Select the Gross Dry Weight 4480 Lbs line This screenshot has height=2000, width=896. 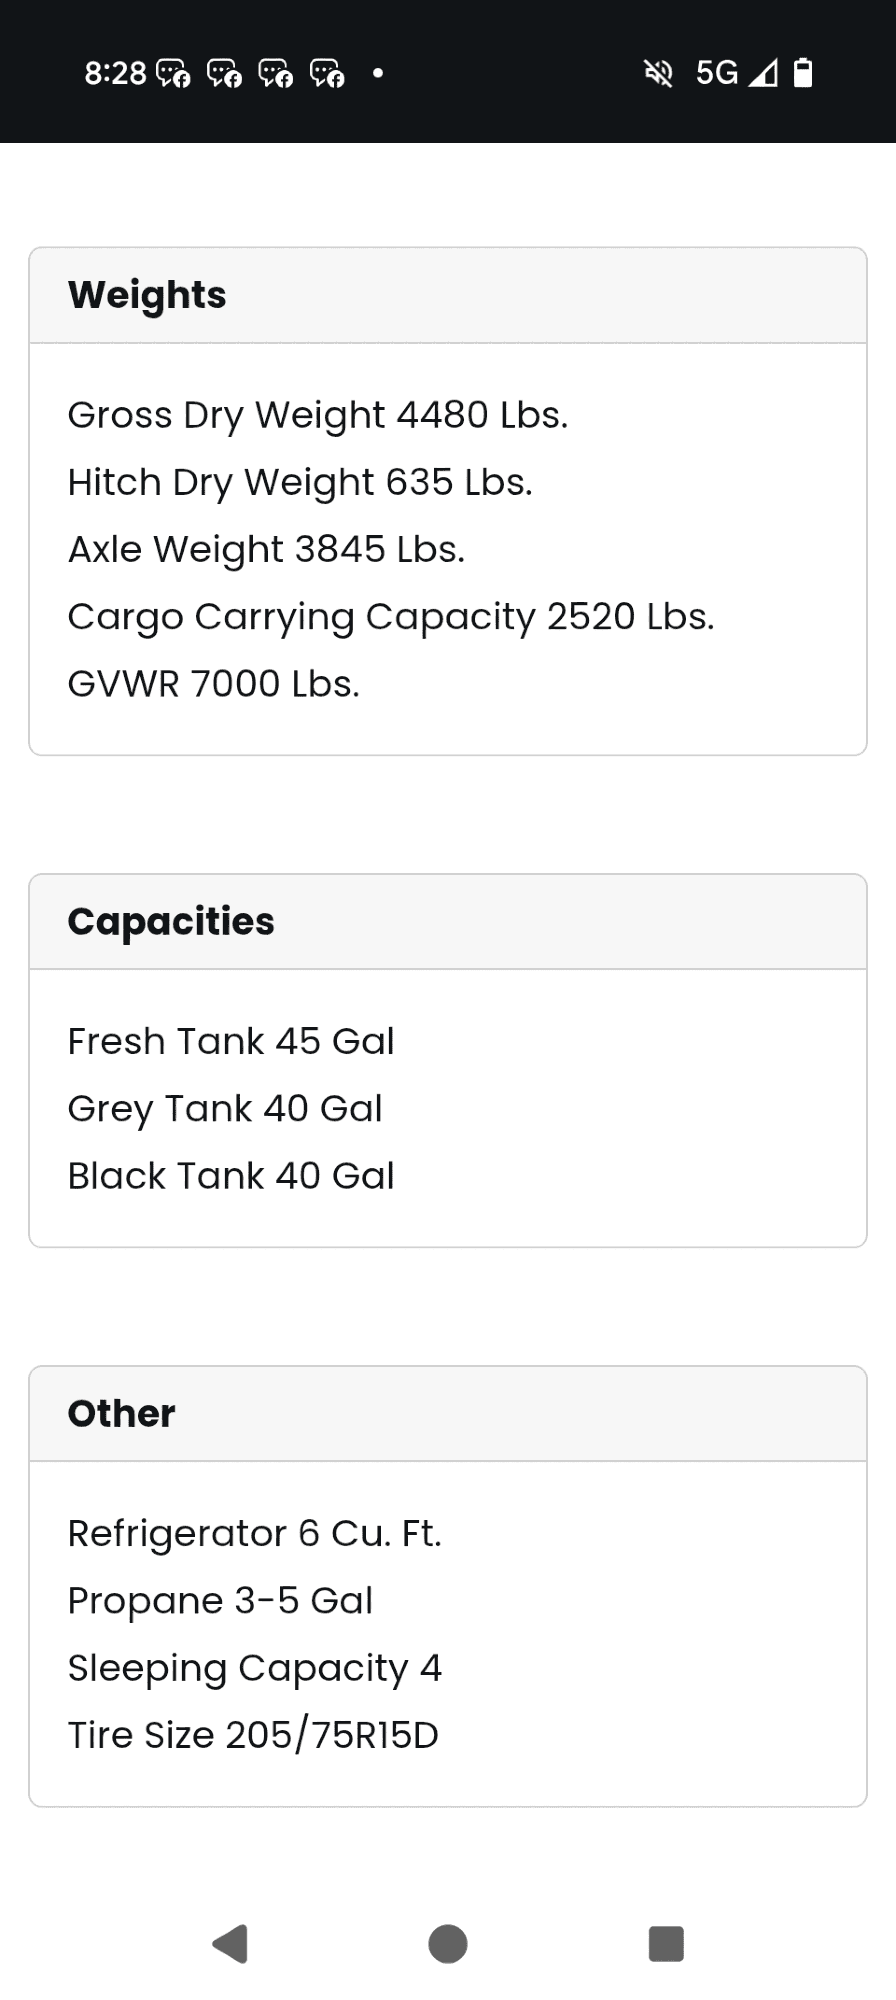(317, 415)
